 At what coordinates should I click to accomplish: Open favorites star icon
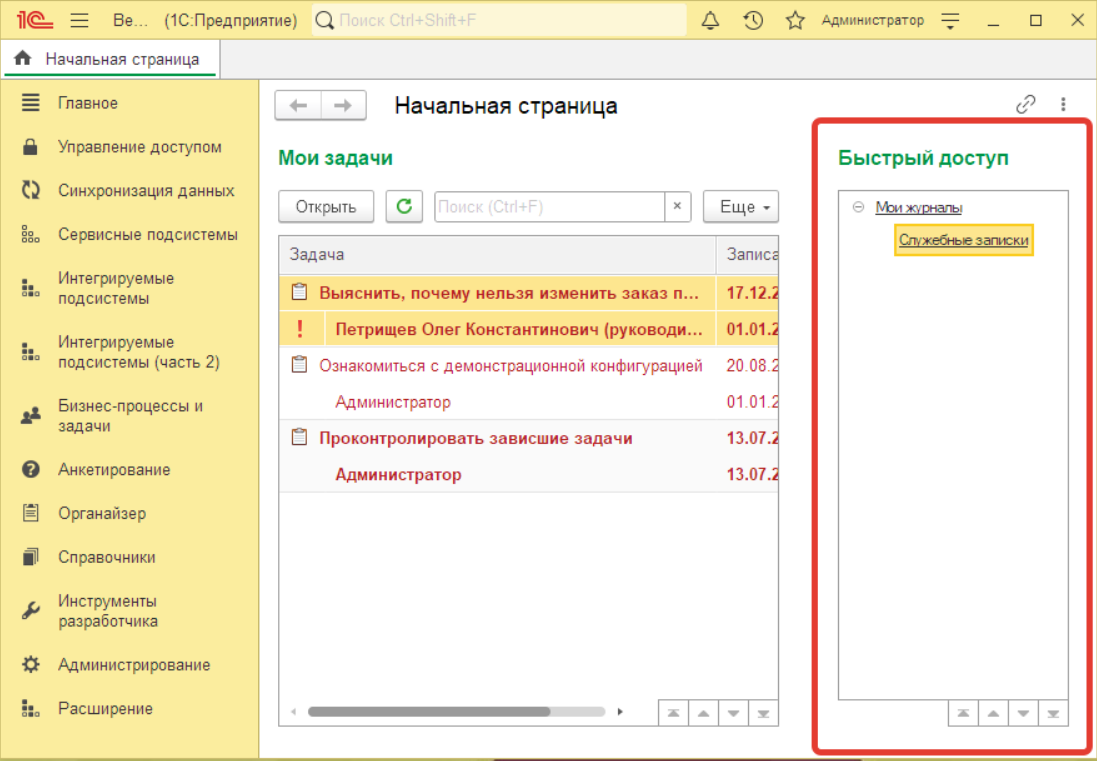[795, 20]
